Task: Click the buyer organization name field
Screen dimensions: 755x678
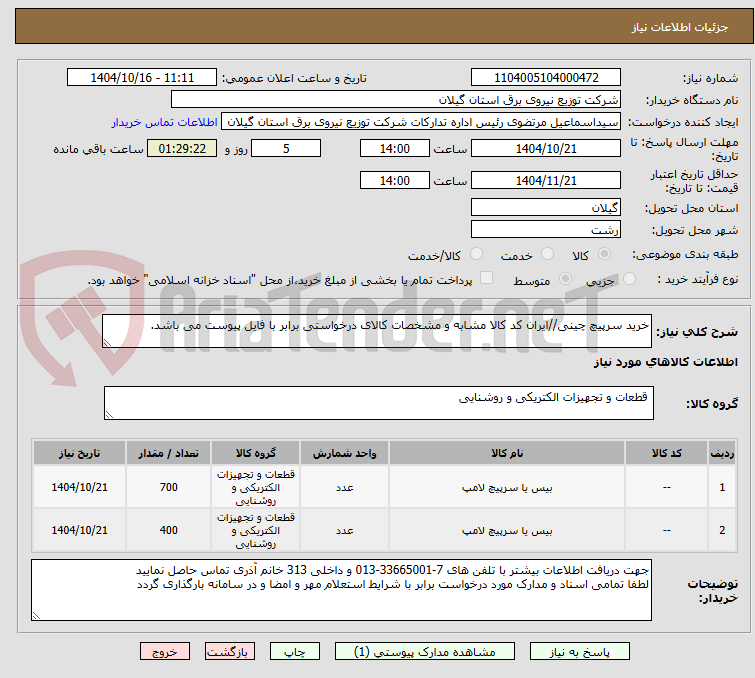Action: point(396,100)
